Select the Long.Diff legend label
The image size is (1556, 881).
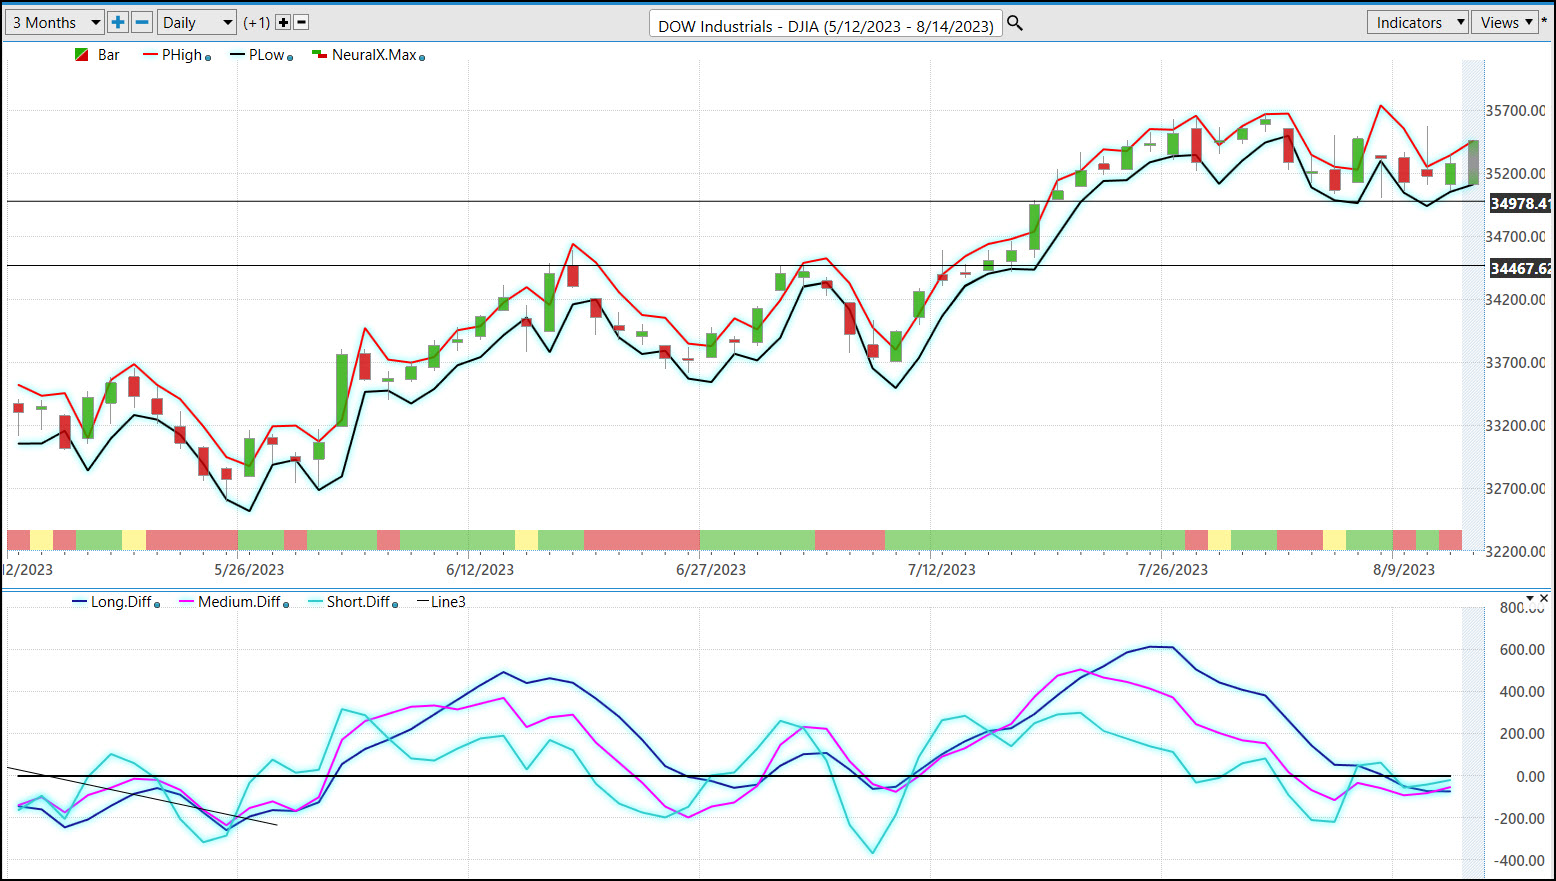coord(121,602)
